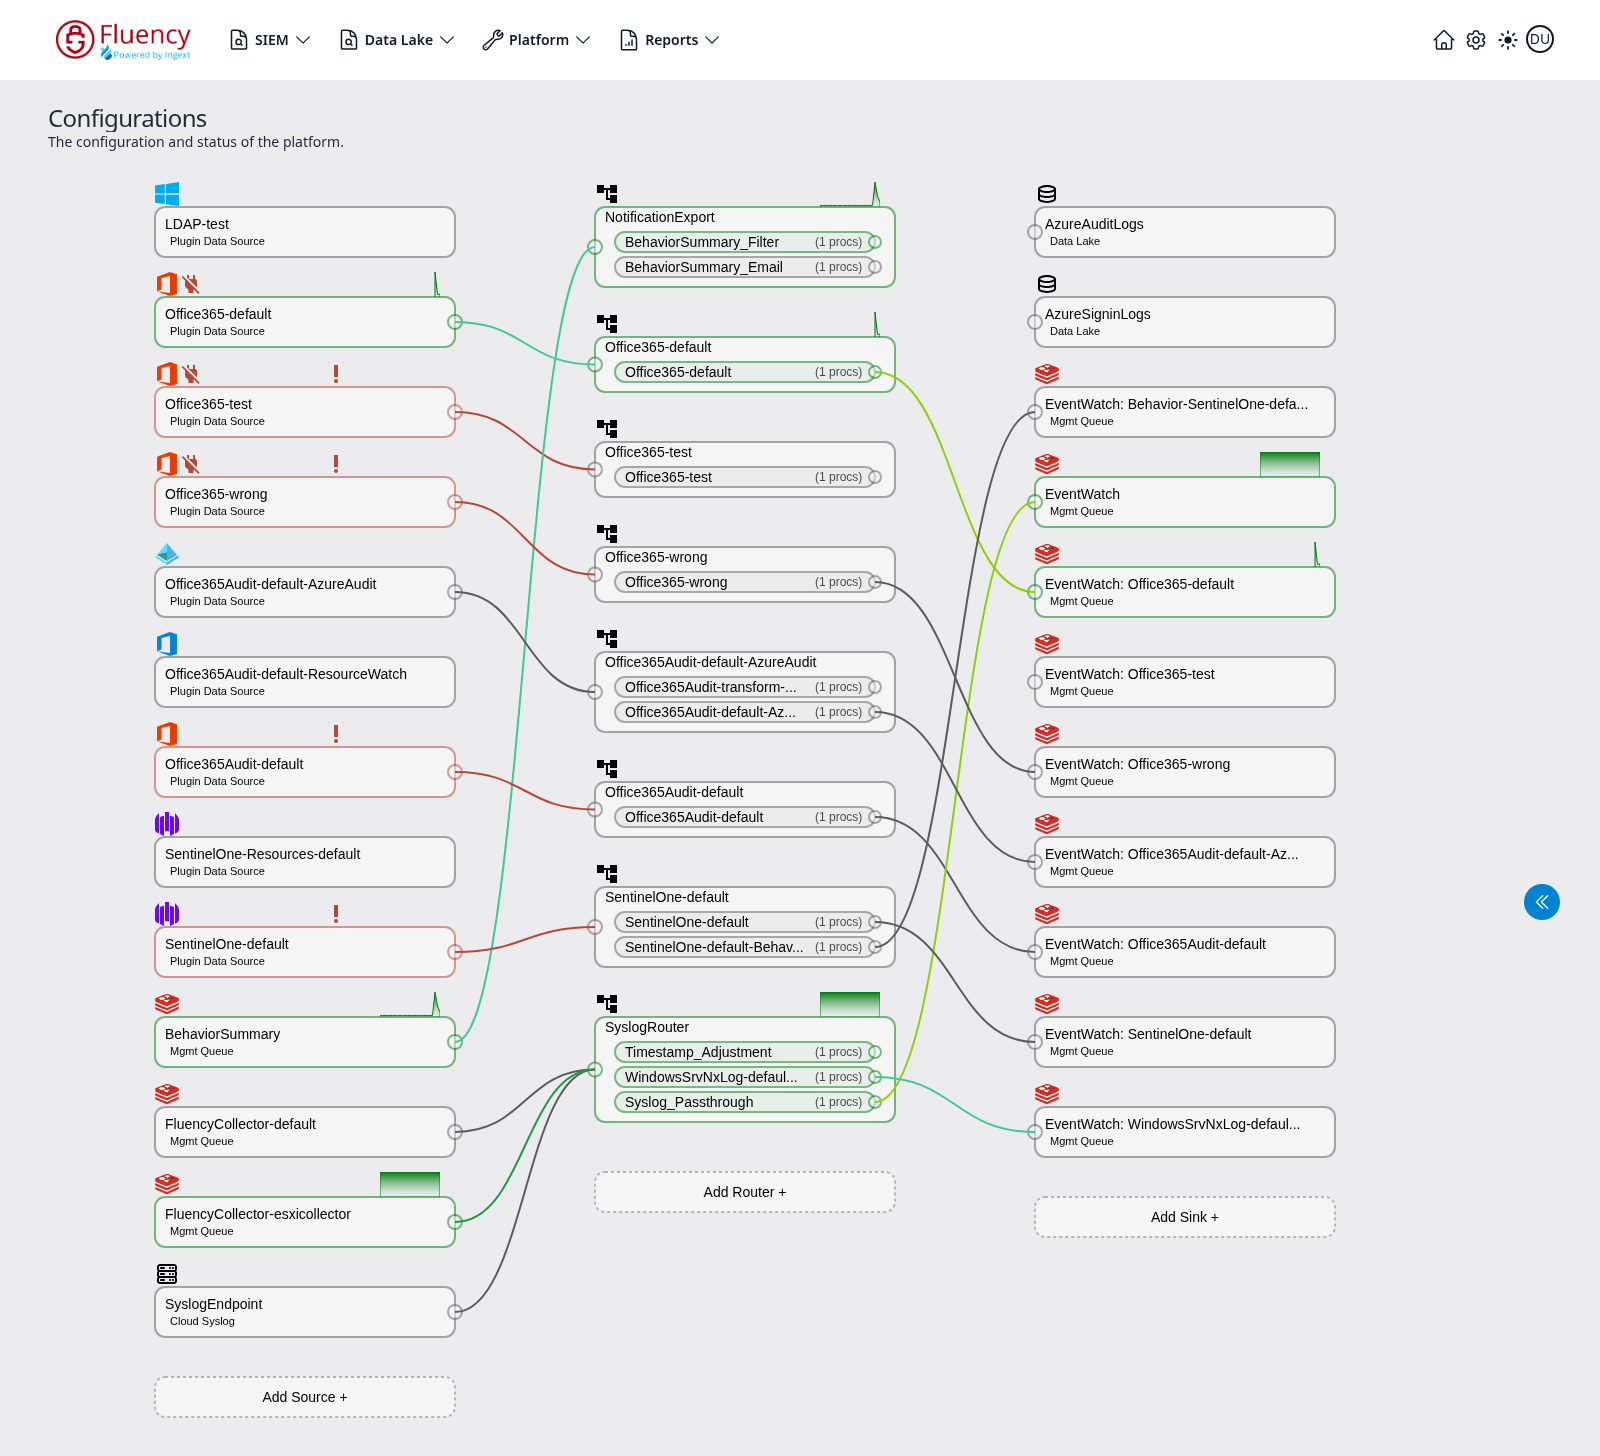1600x1456 pixels.
Task: Select the AzureAuditLogs sink node
Action: click(x=1185, y=232)
